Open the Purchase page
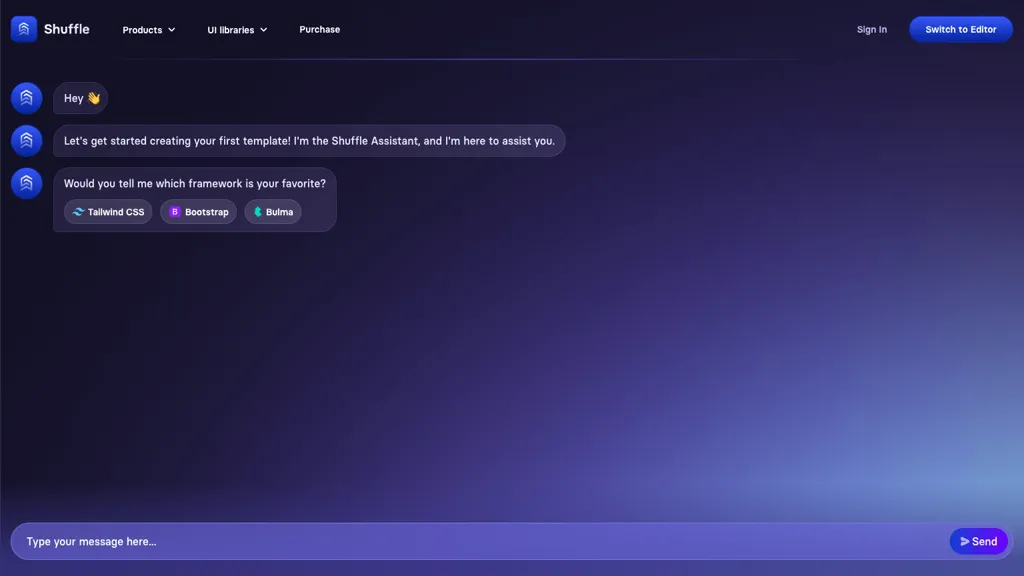 319,29
